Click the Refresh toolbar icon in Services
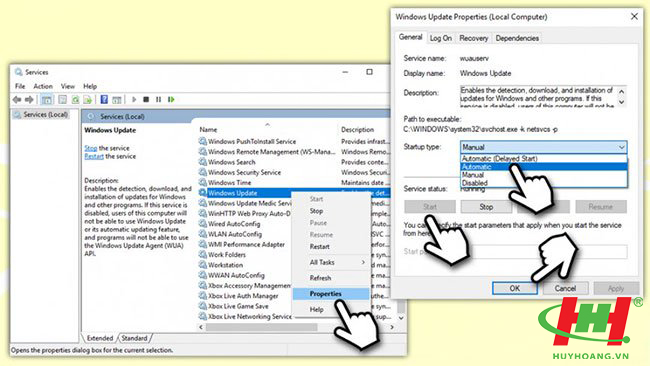The height and width of the screenshot is (366, 650). tap(75, 99)
